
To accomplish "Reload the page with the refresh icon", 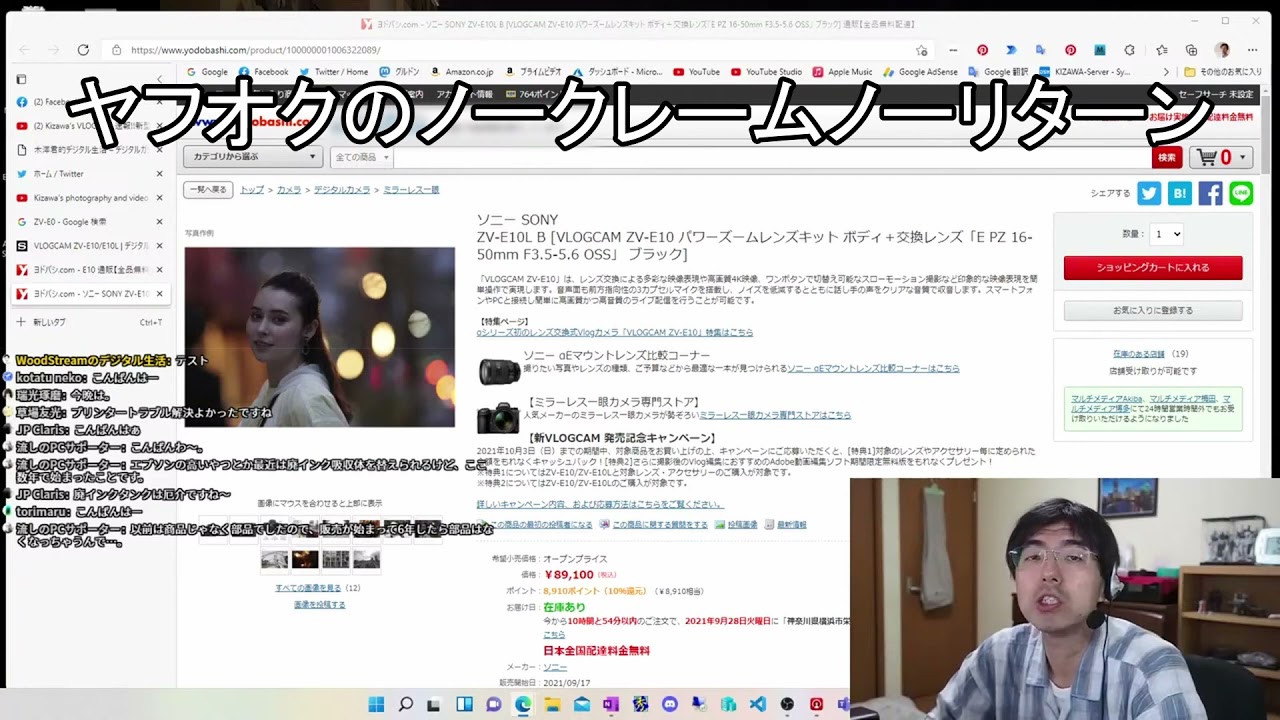I will 83,50.
